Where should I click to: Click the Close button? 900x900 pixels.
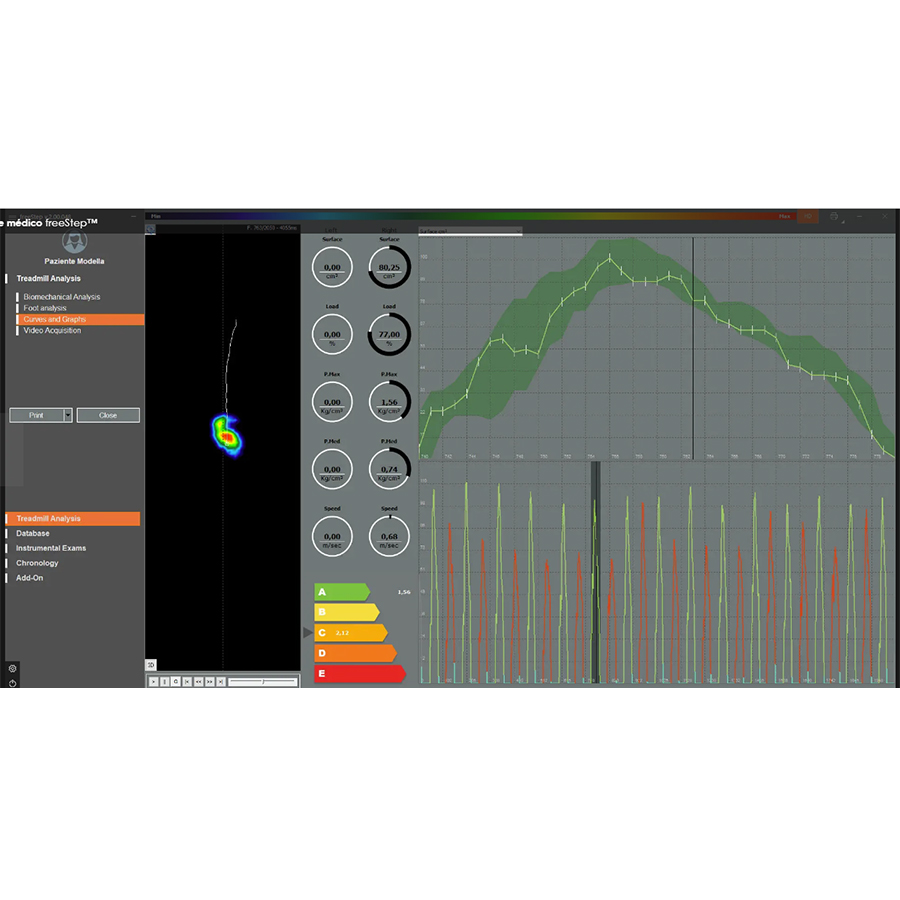[x=108, y=415]
